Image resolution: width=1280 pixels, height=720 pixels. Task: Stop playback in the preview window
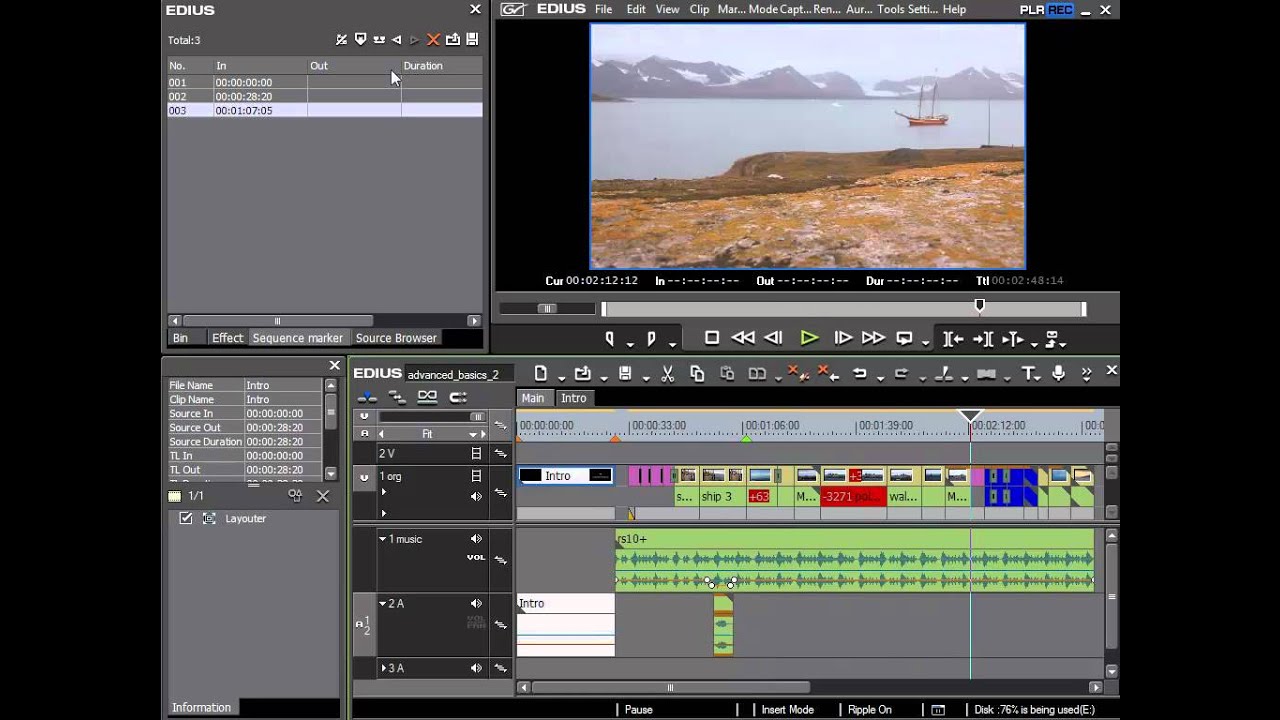(712, 338)
